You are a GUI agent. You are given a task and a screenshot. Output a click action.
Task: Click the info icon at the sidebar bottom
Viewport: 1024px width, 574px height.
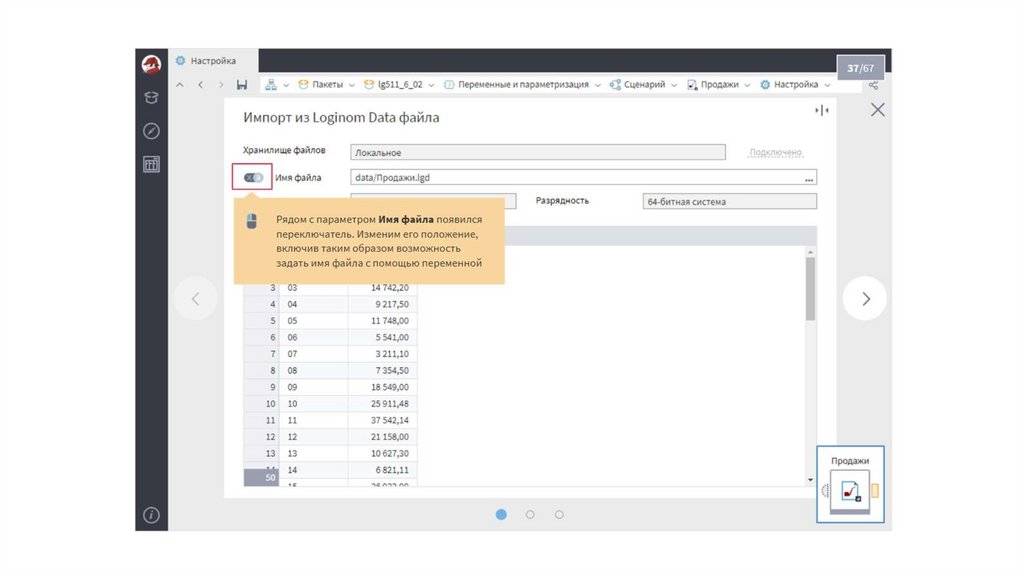[151, 515]
